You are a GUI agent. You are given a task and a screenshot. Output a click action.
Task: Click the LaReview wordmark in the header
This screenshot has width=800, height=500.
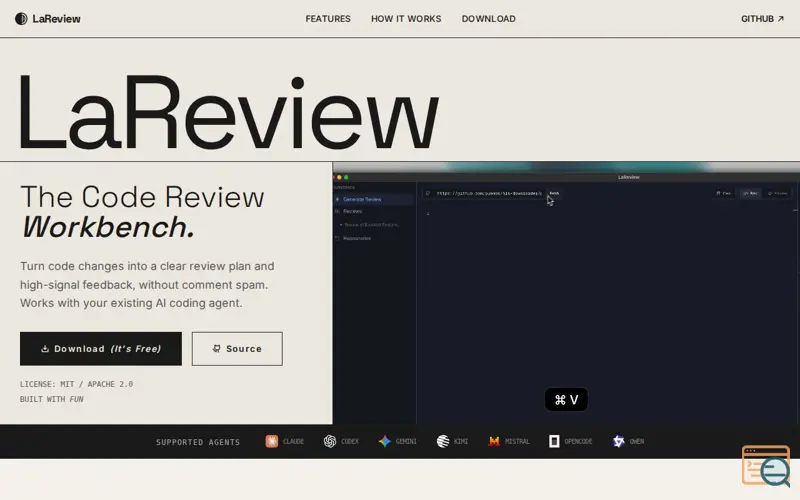(57, 19)
